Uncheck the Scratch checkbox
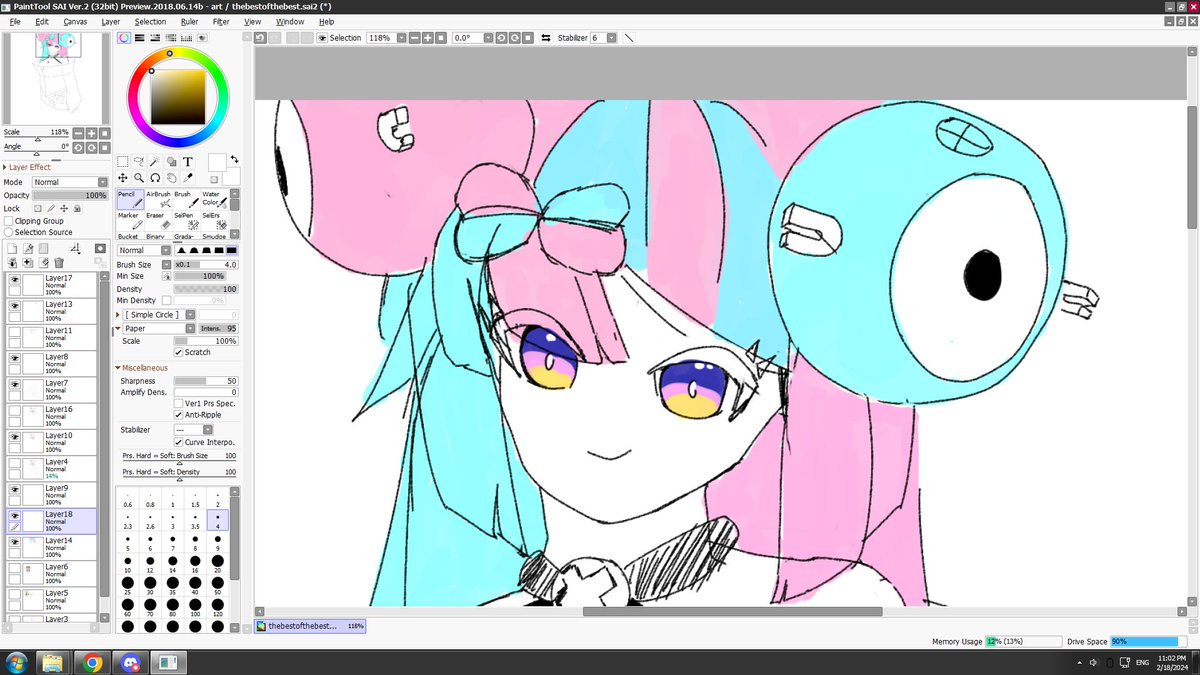This screenshot has width=1200, height=675. (178, 352)
